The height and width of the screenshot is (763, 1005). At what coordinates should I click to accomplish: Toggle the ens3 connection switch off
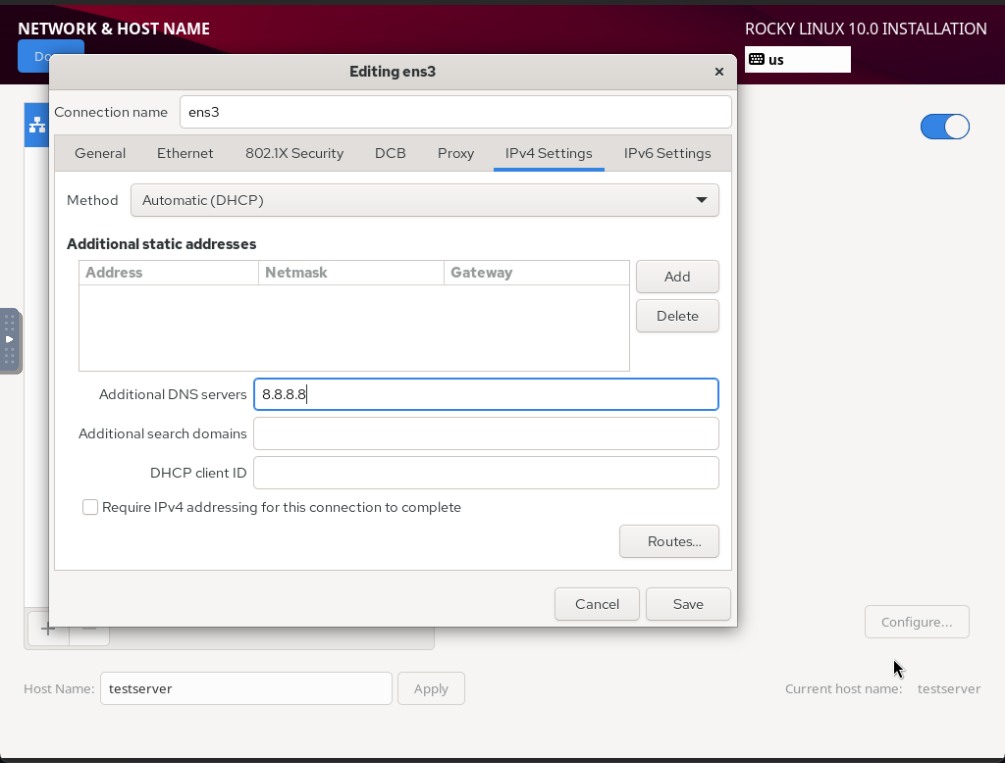(x=945, y=126)
